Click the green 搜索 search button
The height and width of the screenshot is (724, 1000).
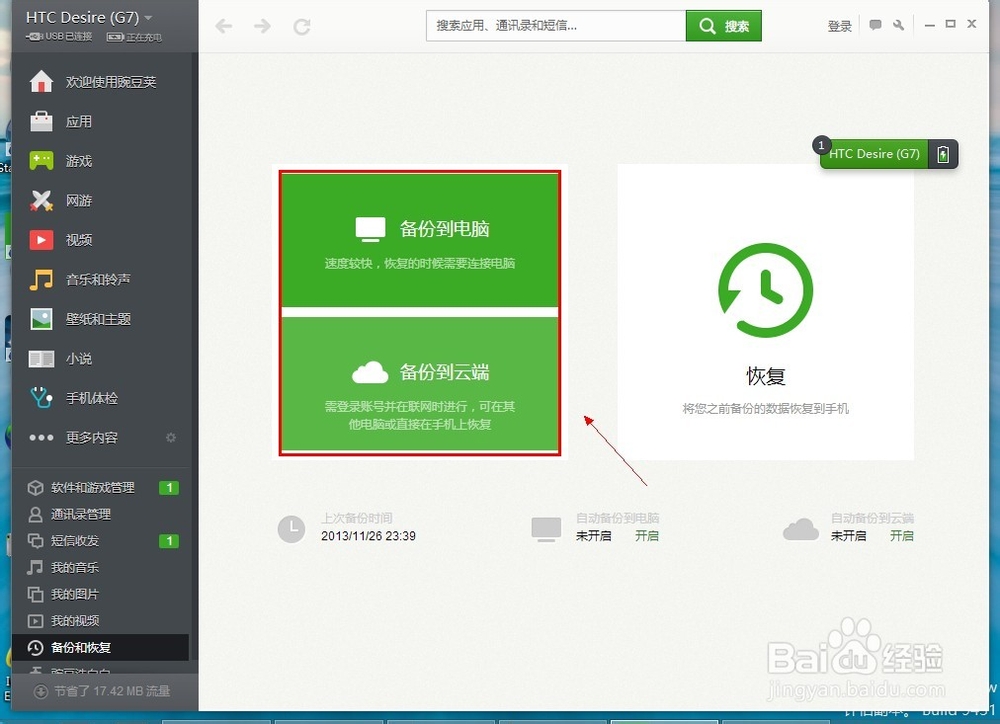(x=723, y=25)
